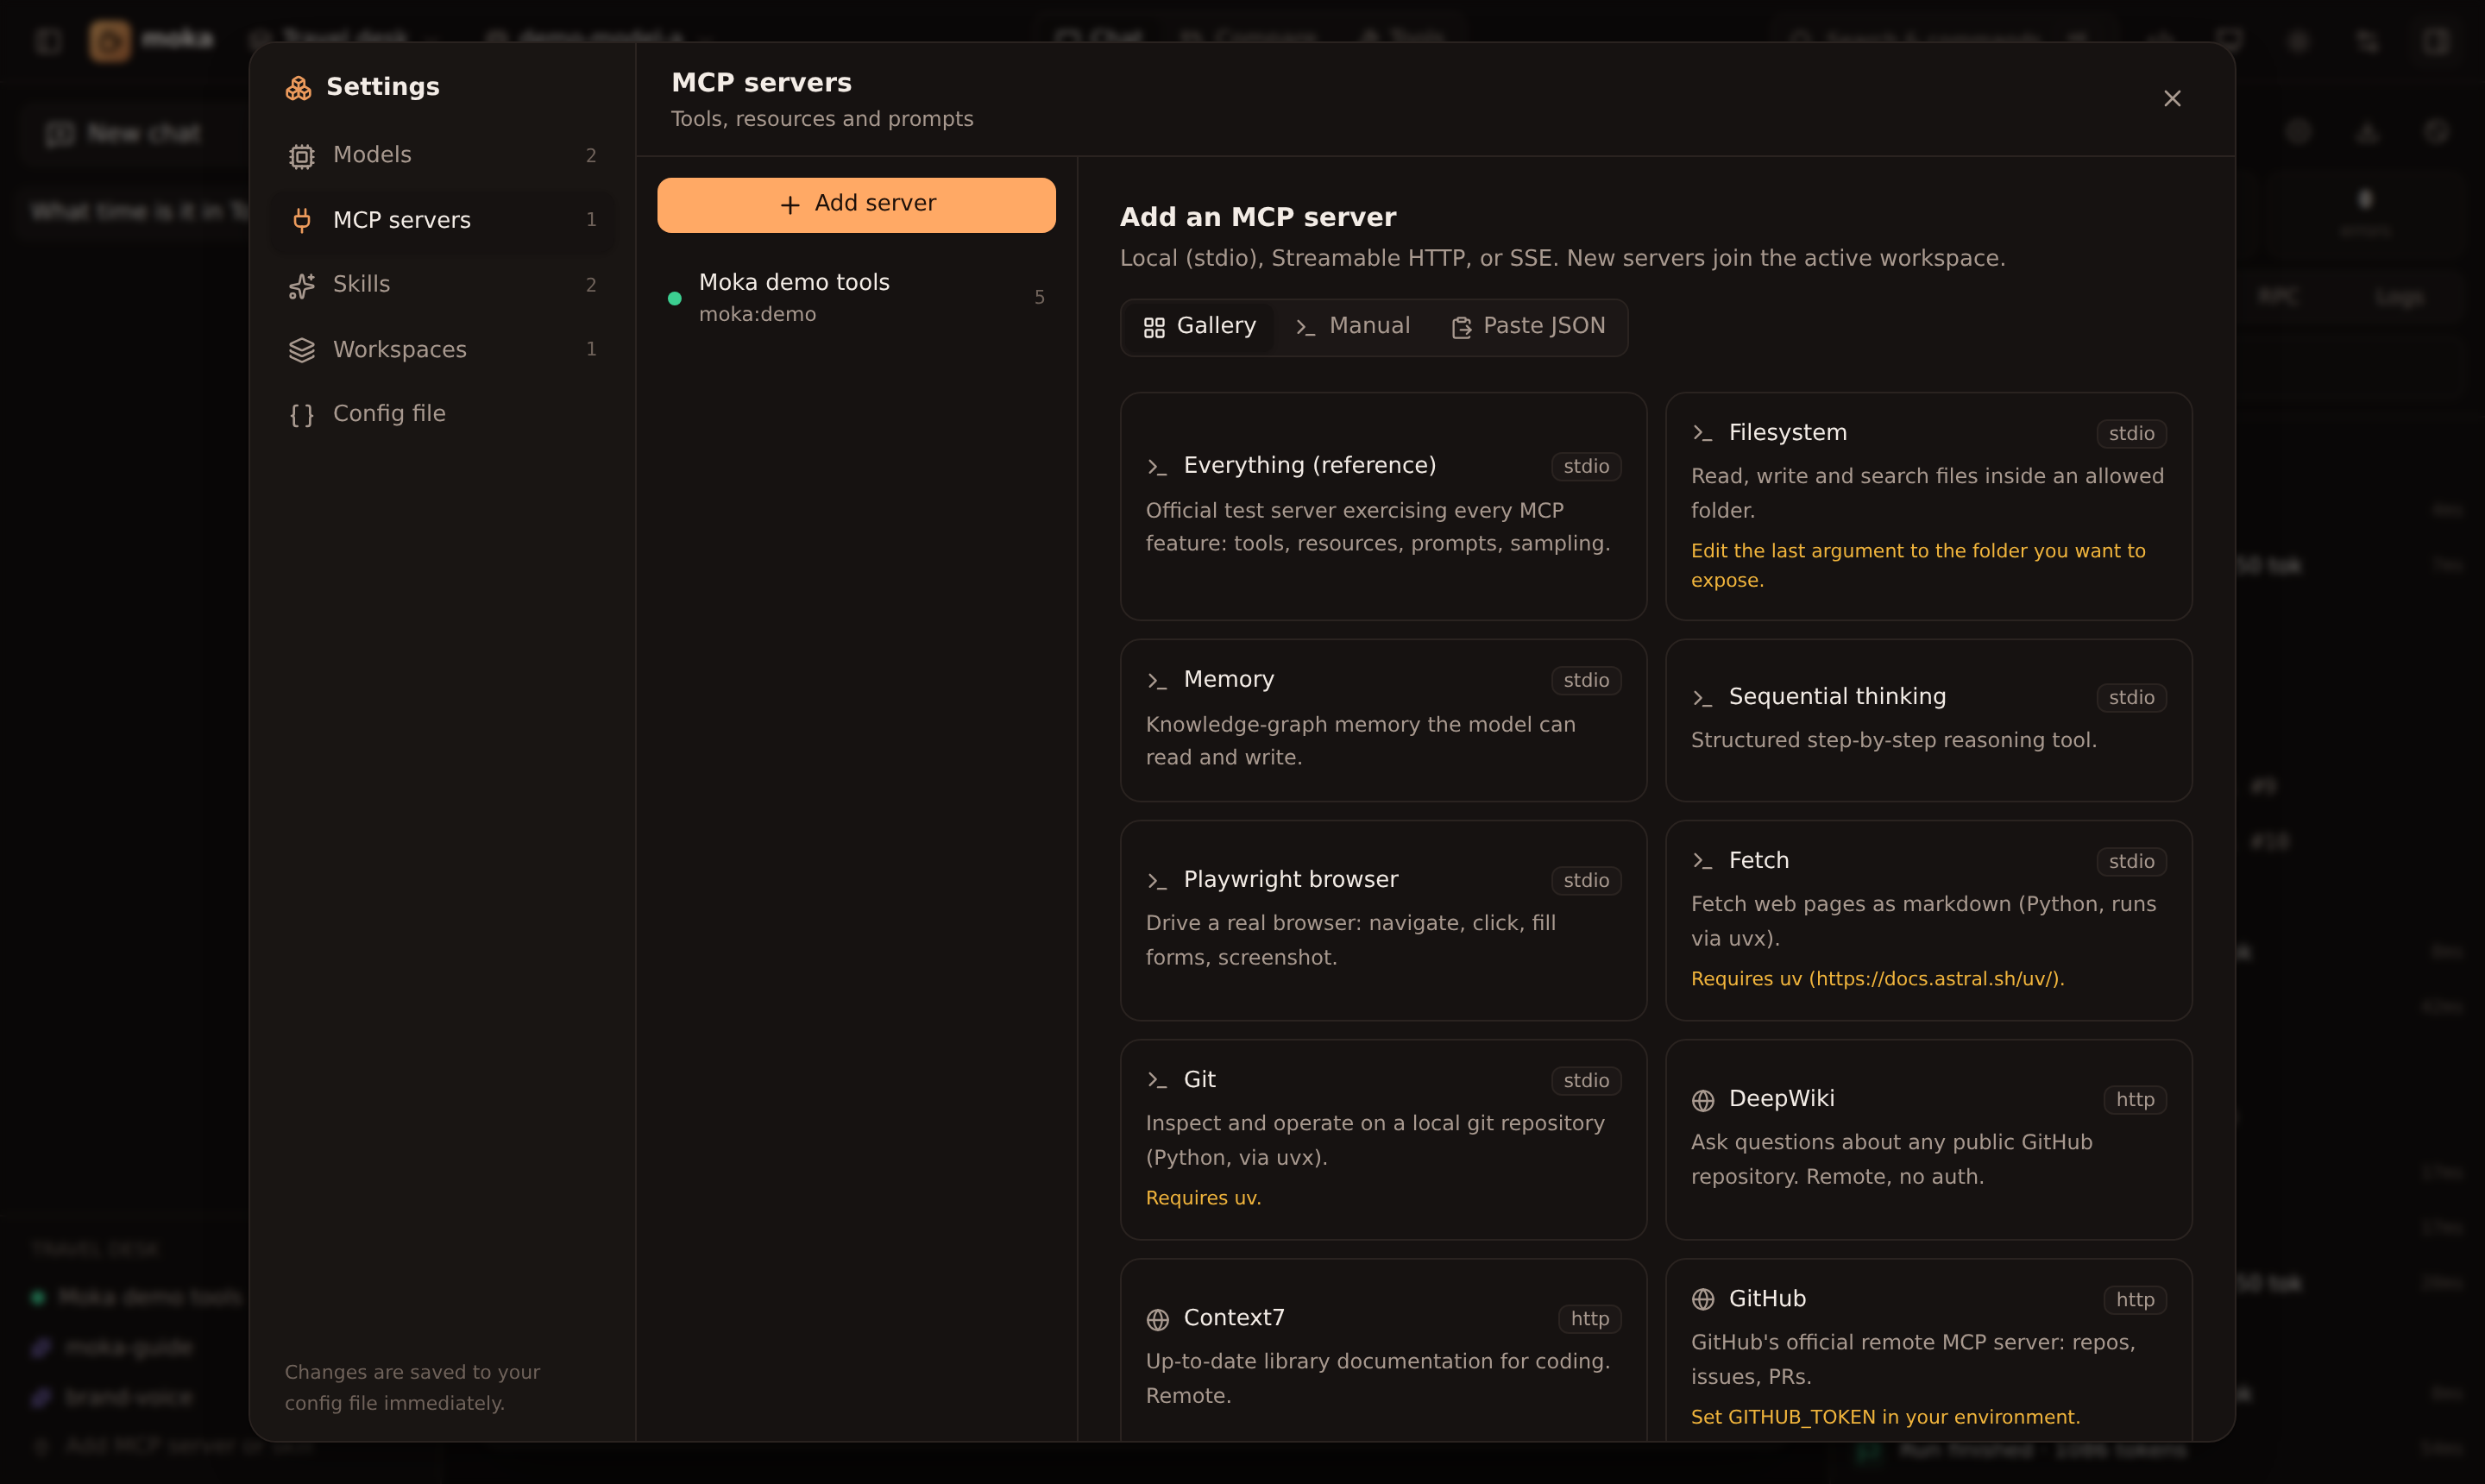Choose the Git server card
This screenshot has height=1484, width=2485.
point(1383,1139)
